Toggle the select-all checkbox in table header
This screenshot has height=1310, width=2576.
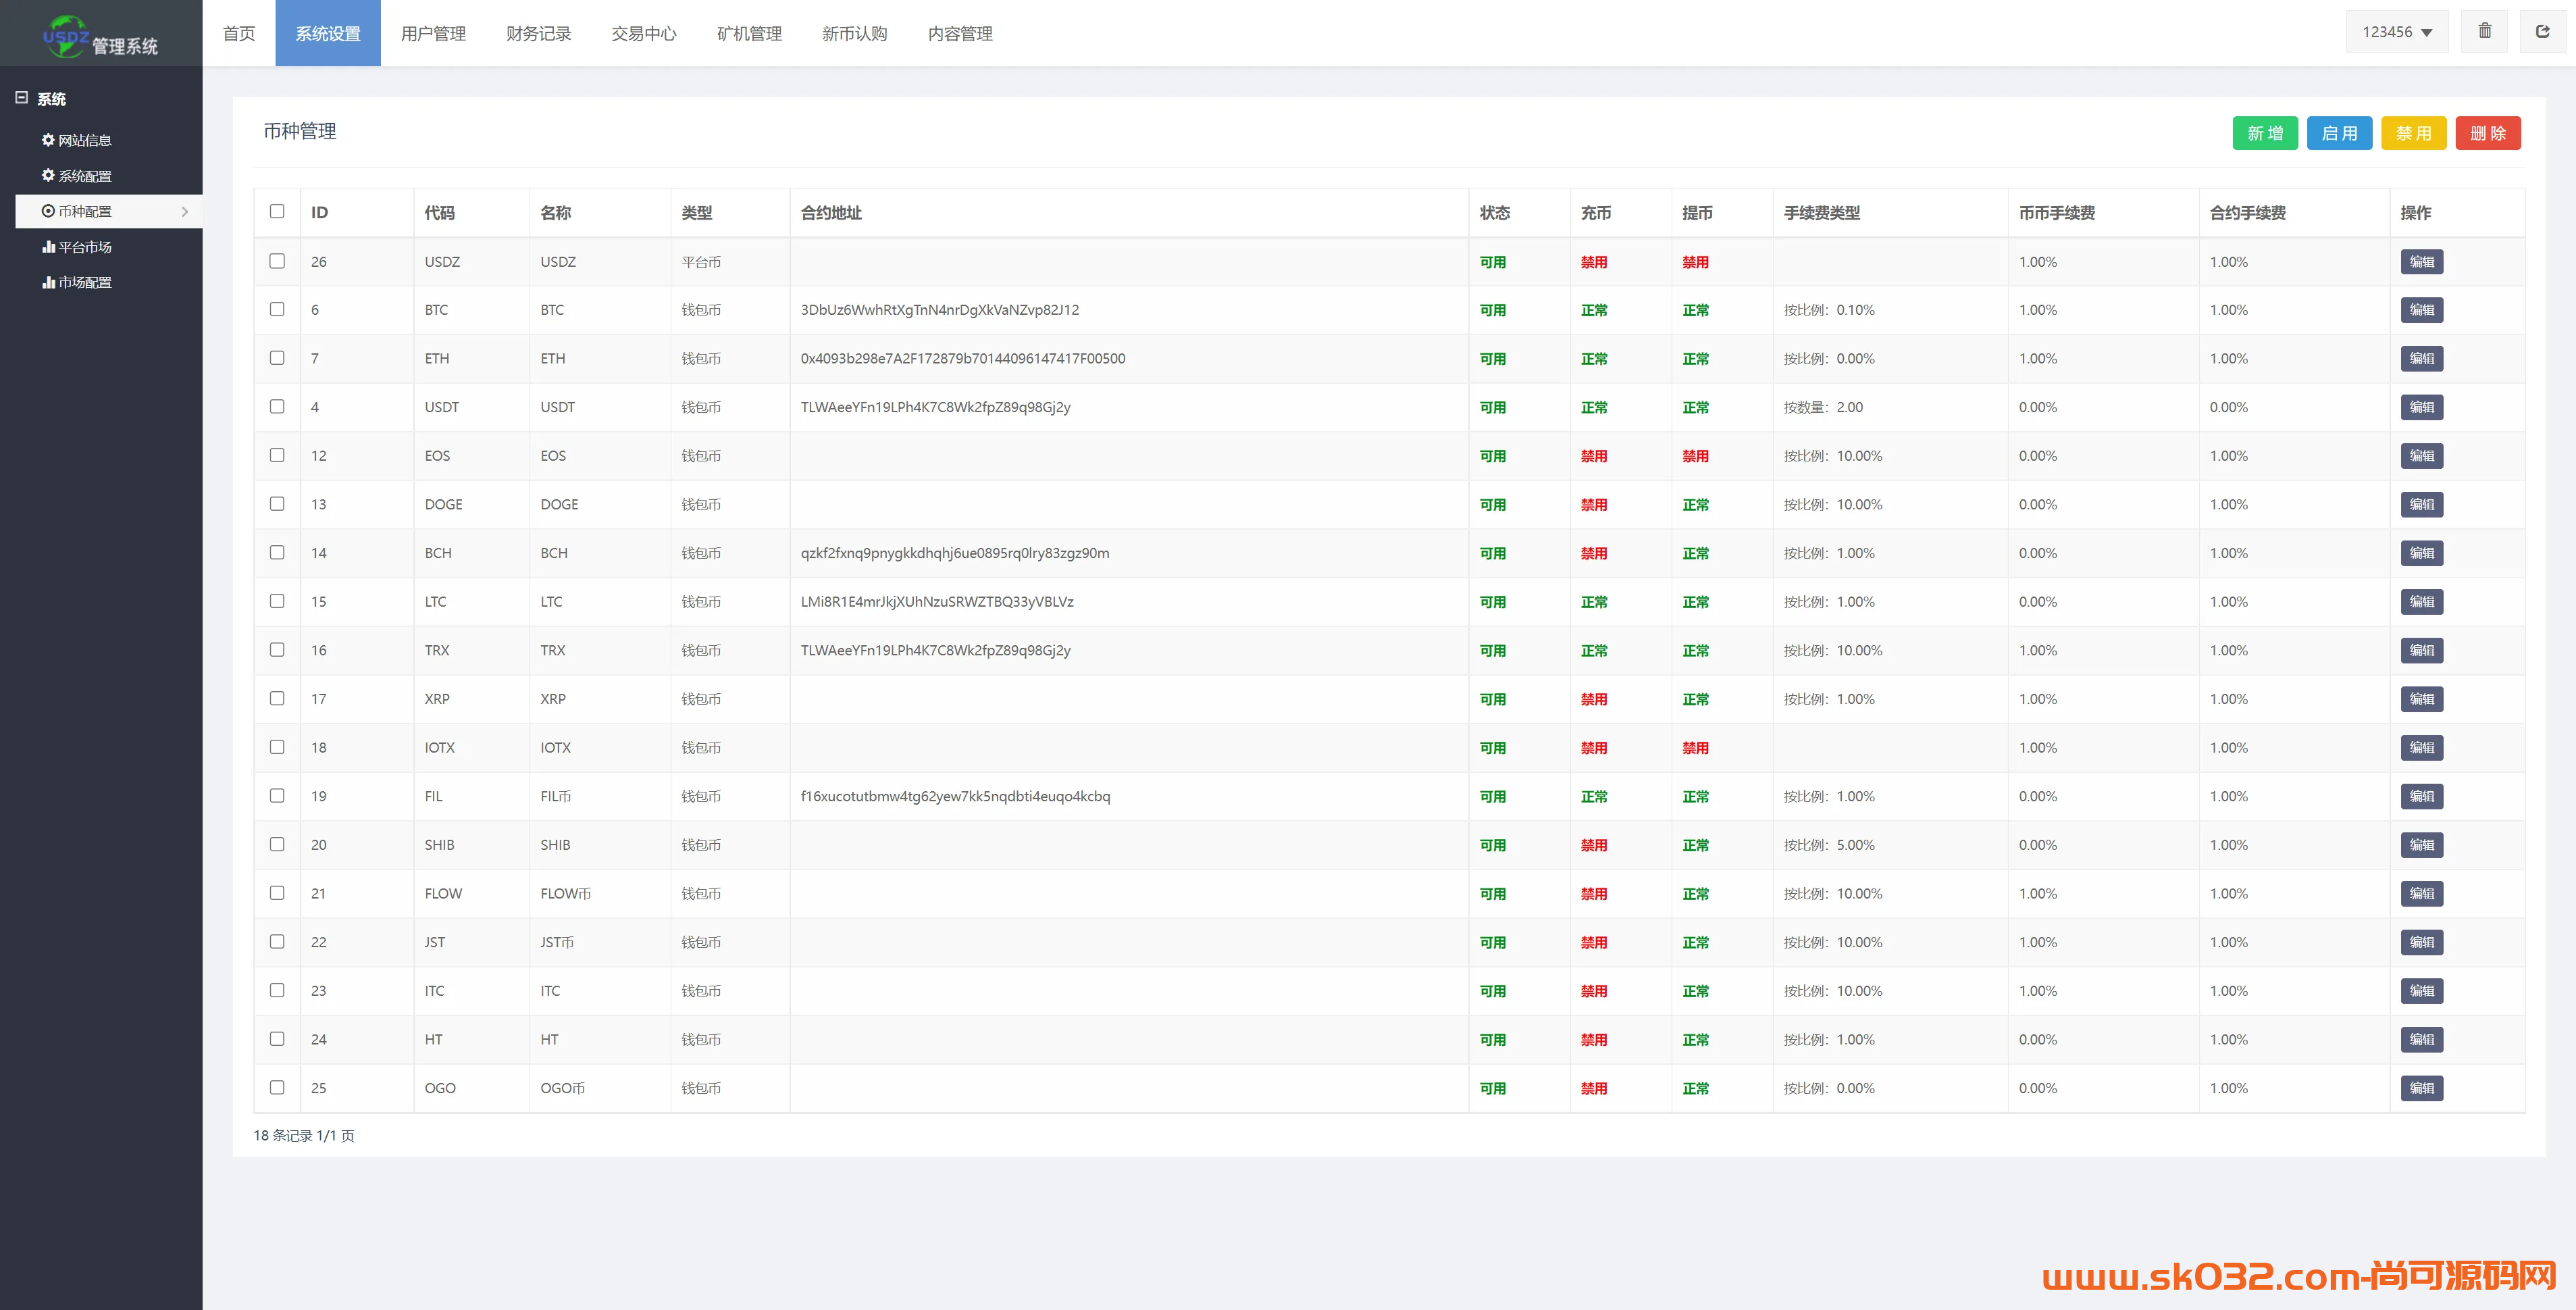(277, 211)
